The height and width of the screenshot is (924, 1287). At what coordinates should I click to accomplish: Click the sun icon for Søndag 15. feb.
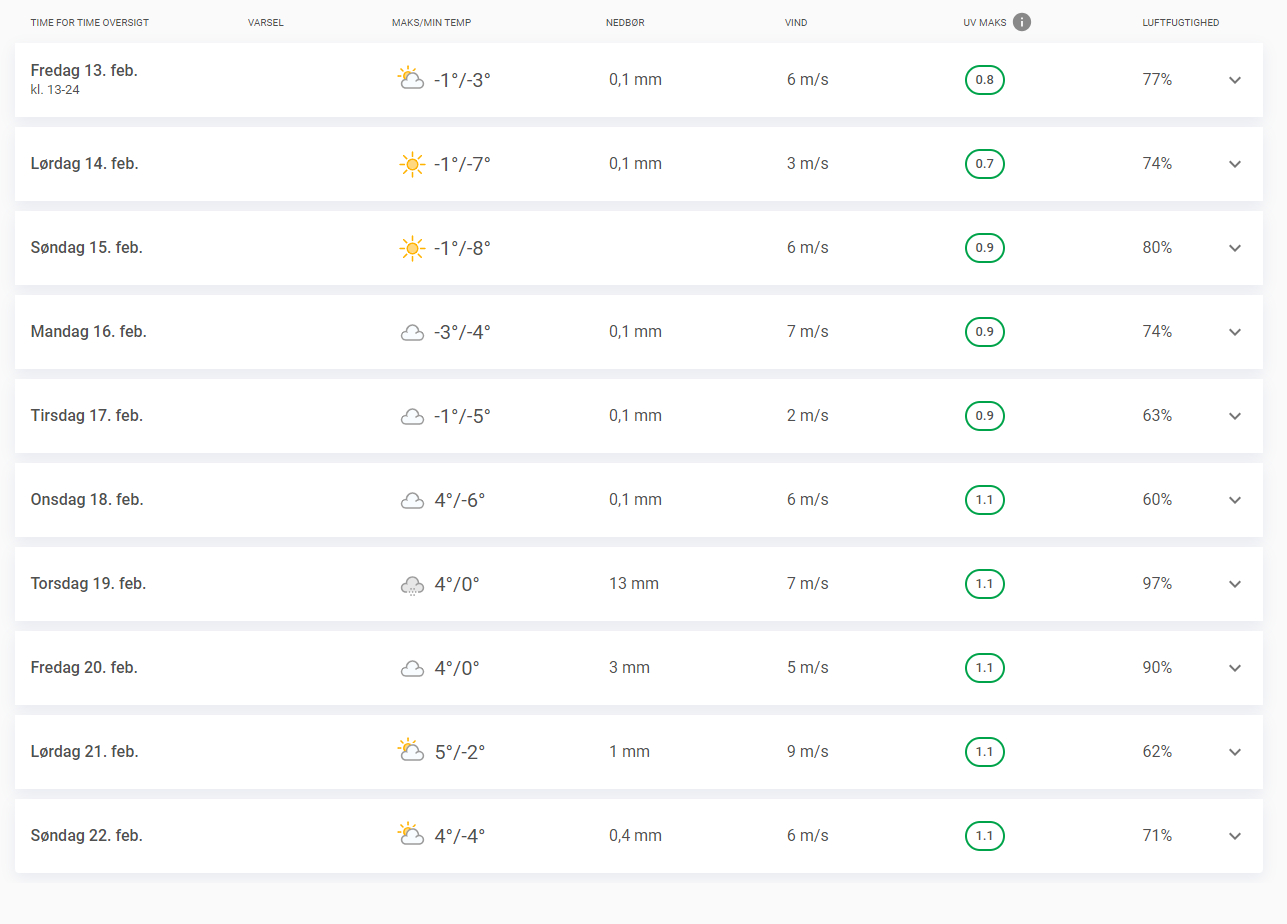coord(411,248)
